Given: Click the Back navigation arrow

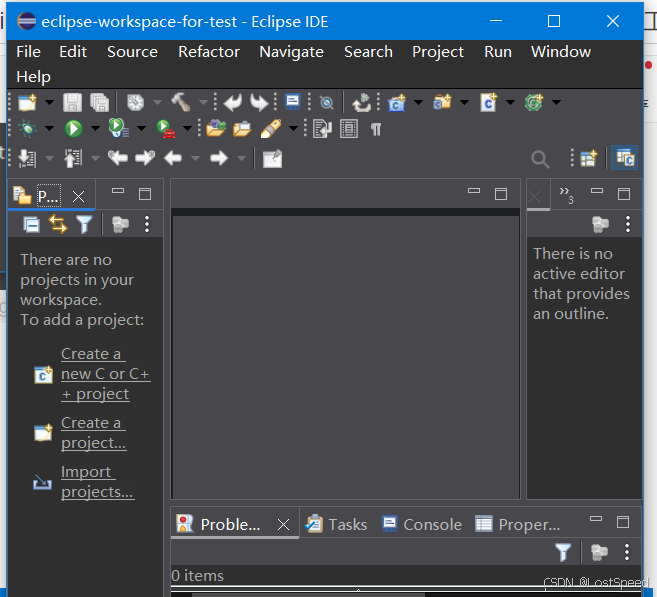Looking at the screenshot, I should tap(173, 158).
